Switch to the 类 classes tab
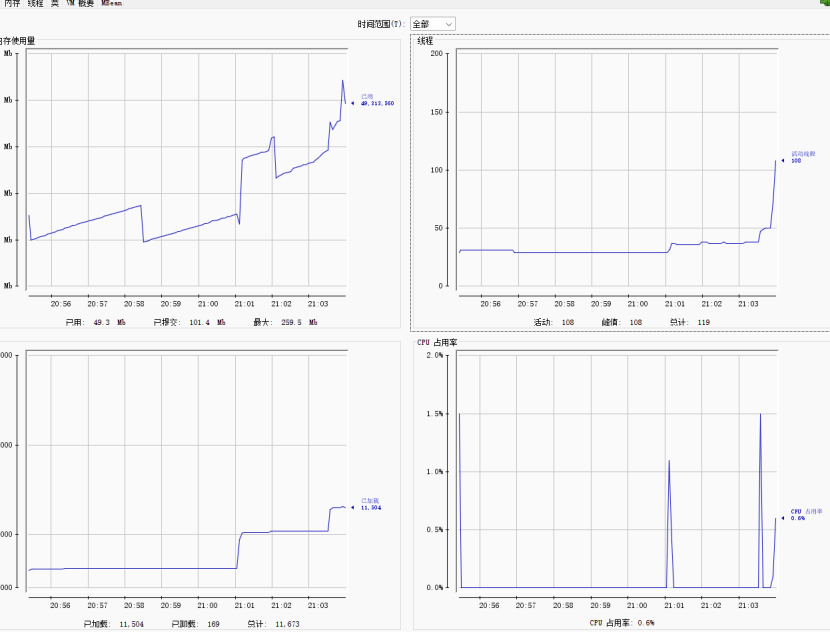830x632 pixels. [x=55, y=3]
